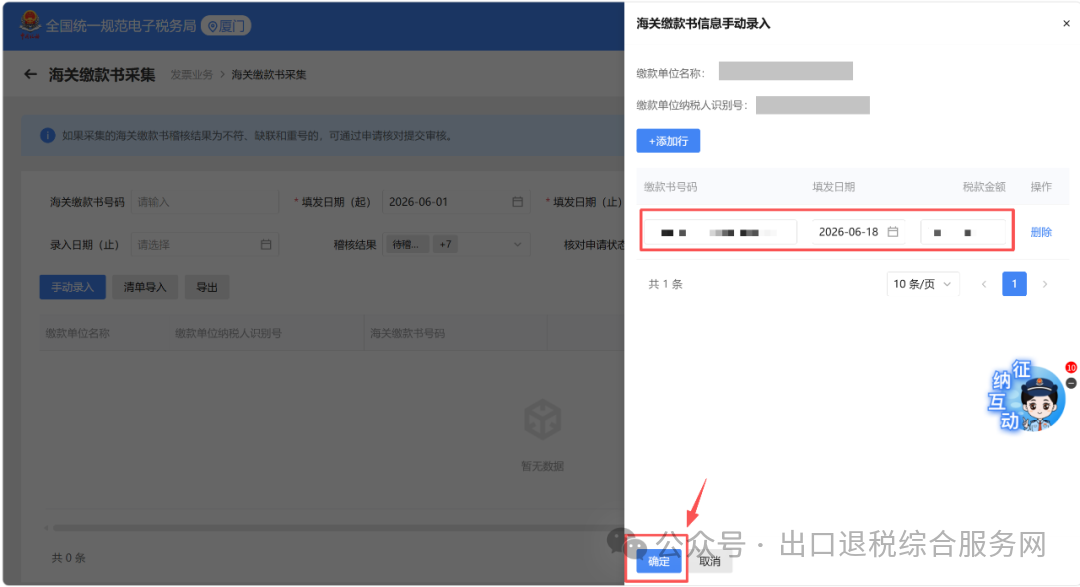Click 录入日期（止） 请选择 field
1080x587 pixels.
(x=205, y=245)
